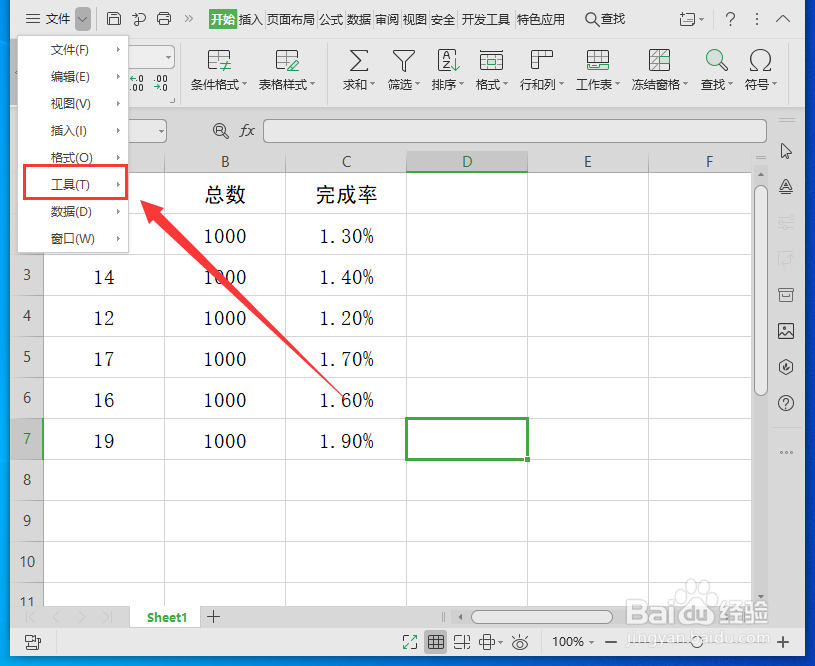Toggle reading mode crosshair in the status bar
The width and height of the screenshot is (815, 666).
coord(487,643)
